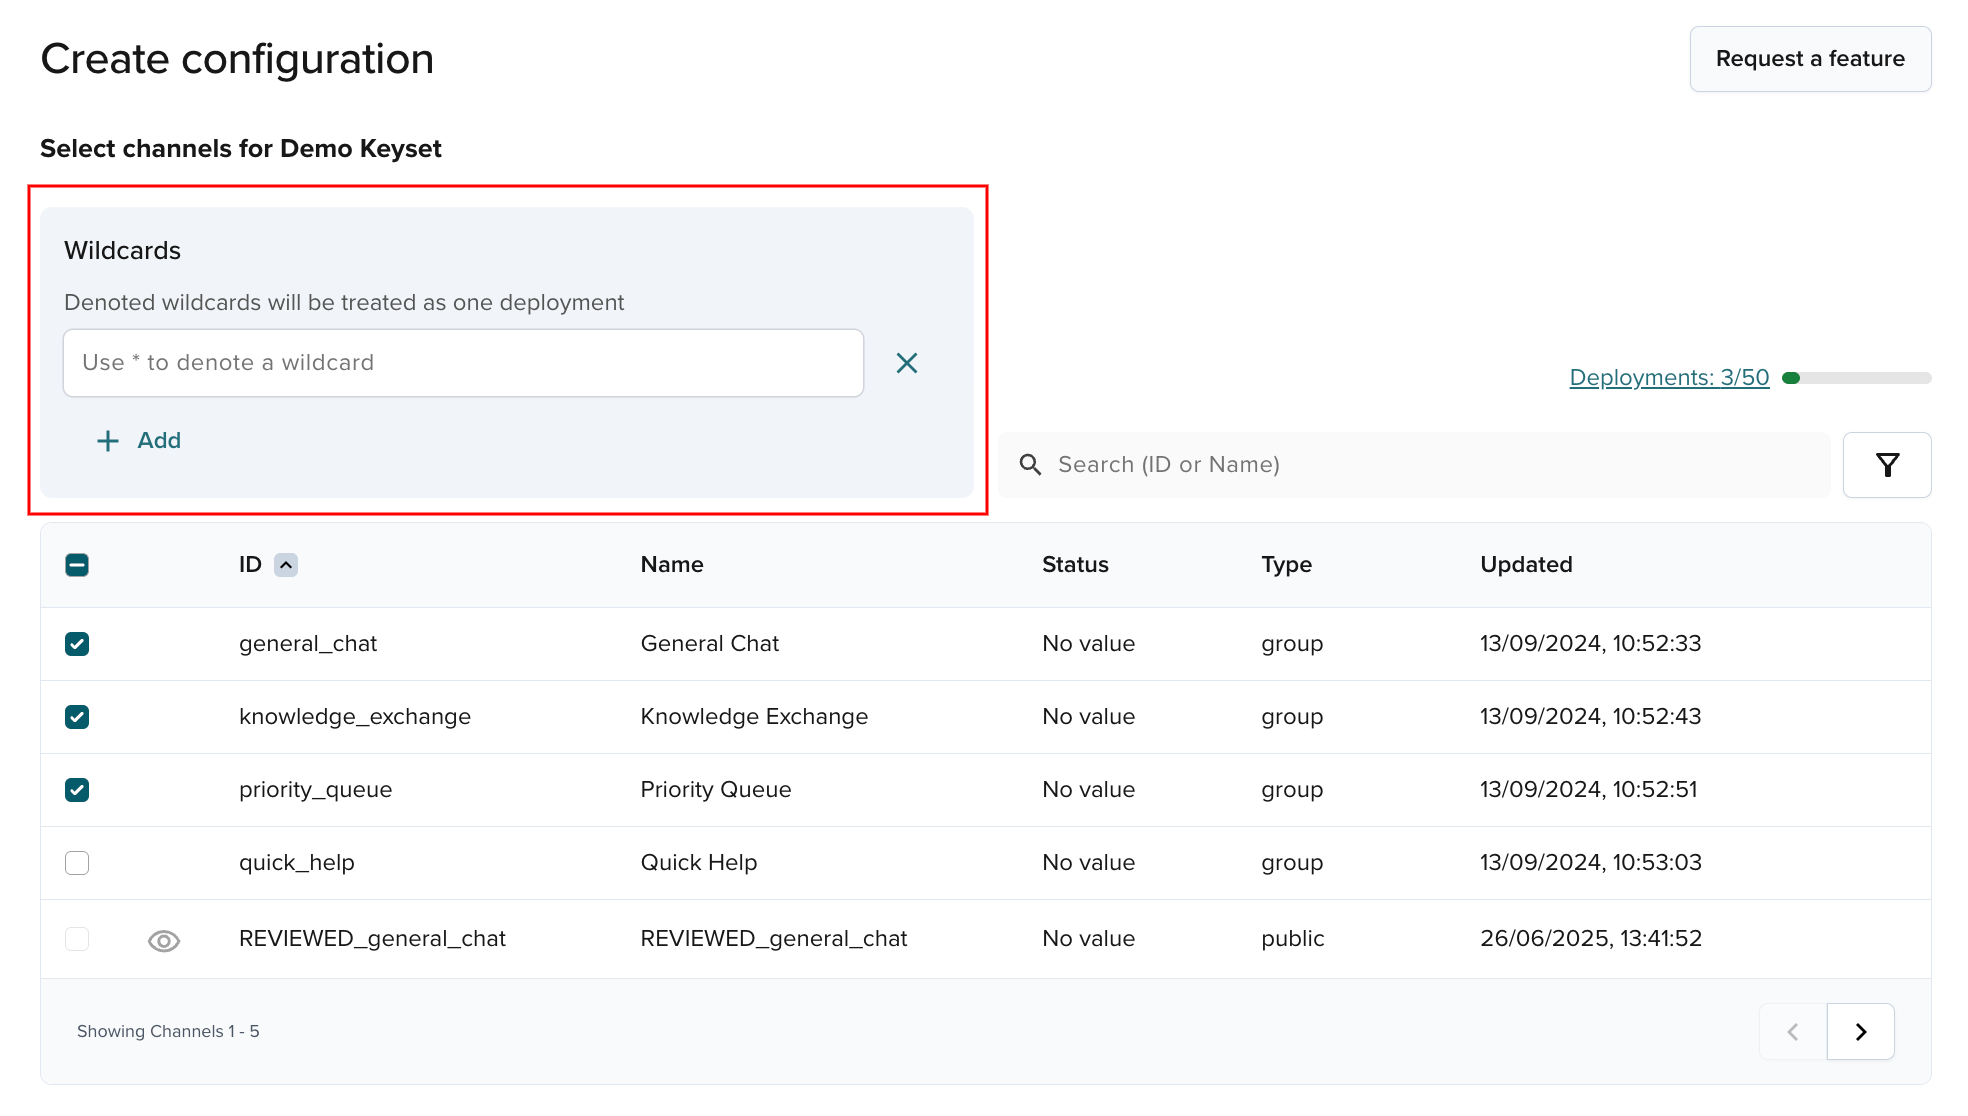Deselect the priority_queue channel
1968x1116 pixels.
(77, 790)
